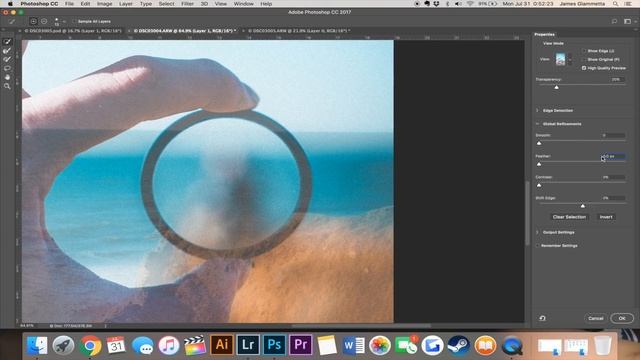Screen dimensions: 640x360
Task: Enable the Show Edge checkbox
Action: coord(584,51)
